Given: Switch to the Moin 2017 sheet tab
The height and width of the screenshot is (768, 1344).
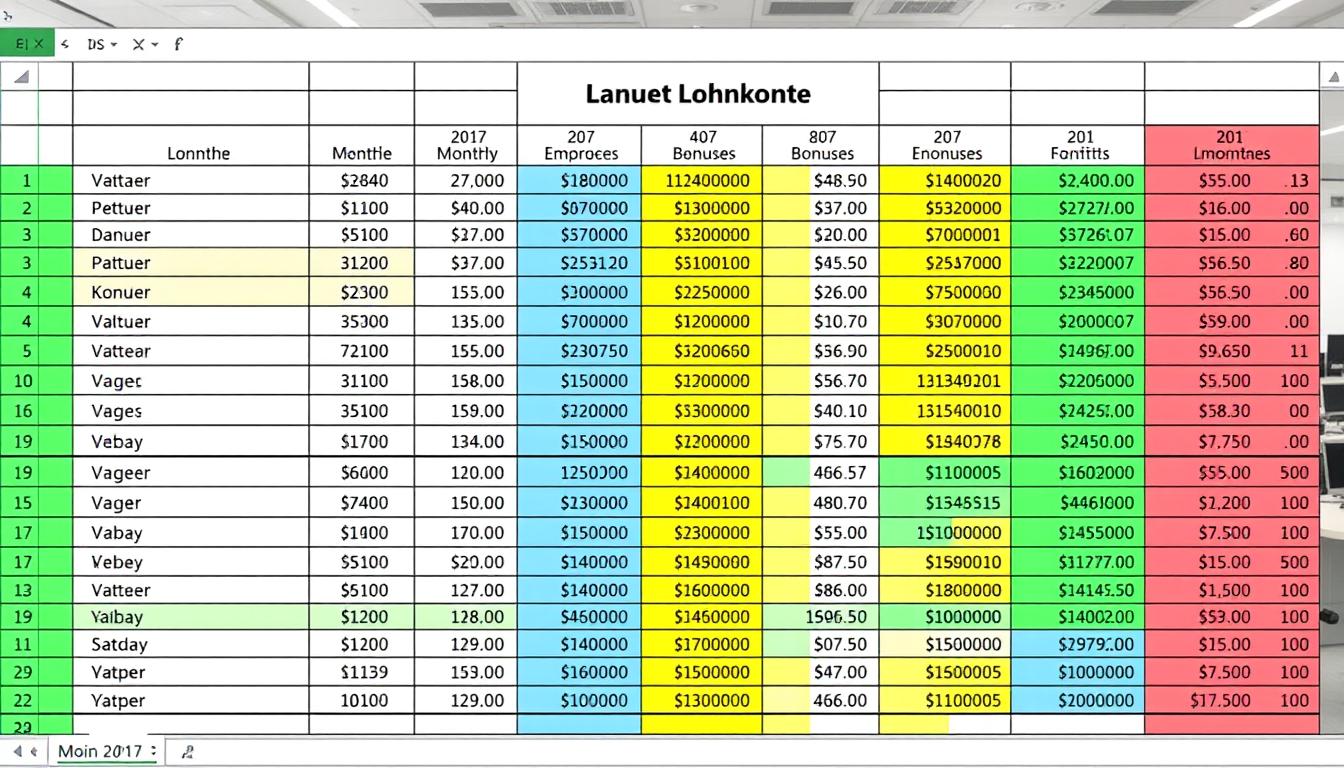Looking at the screenshot, I should [100, 751].
